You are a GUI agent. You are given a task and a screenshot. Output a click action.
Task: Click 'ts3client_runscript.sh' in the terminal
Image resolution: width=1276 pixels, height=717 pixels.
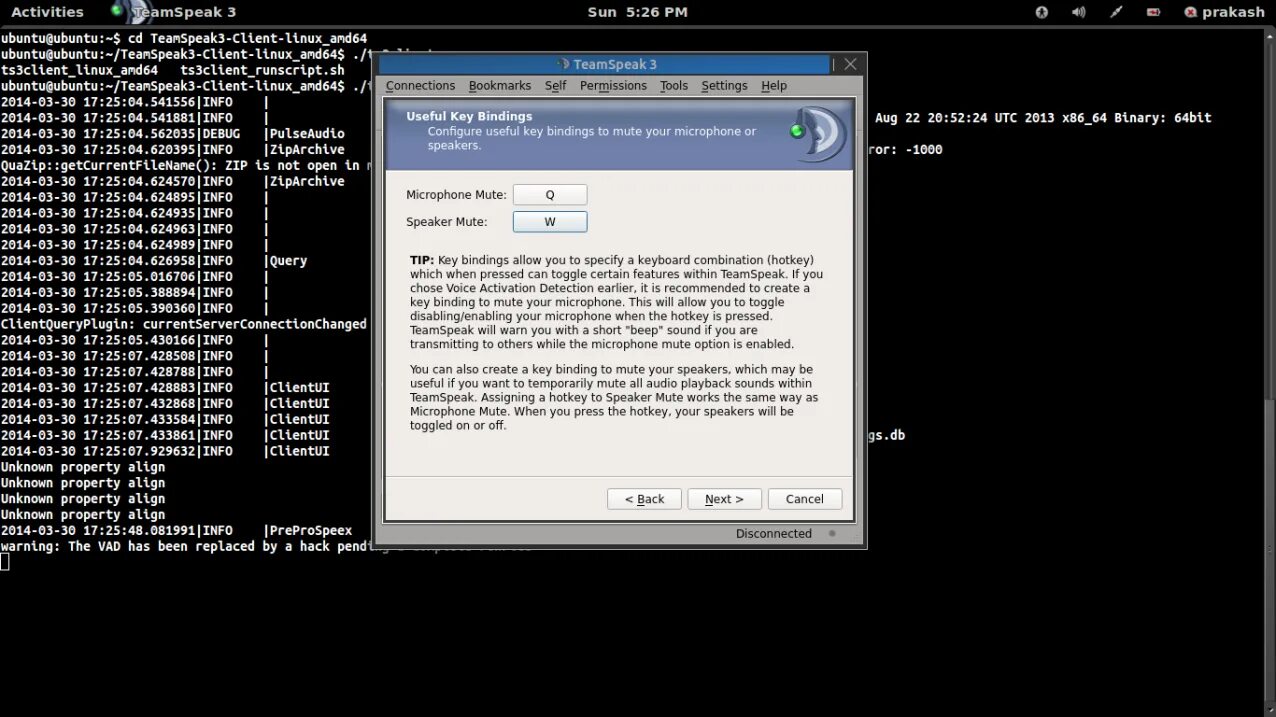click(262, 70)
